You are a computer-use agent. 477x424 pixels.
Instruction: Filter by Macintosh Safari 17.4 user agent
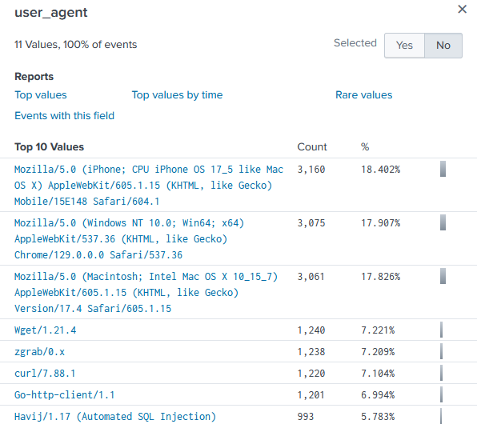pos(146,292)
